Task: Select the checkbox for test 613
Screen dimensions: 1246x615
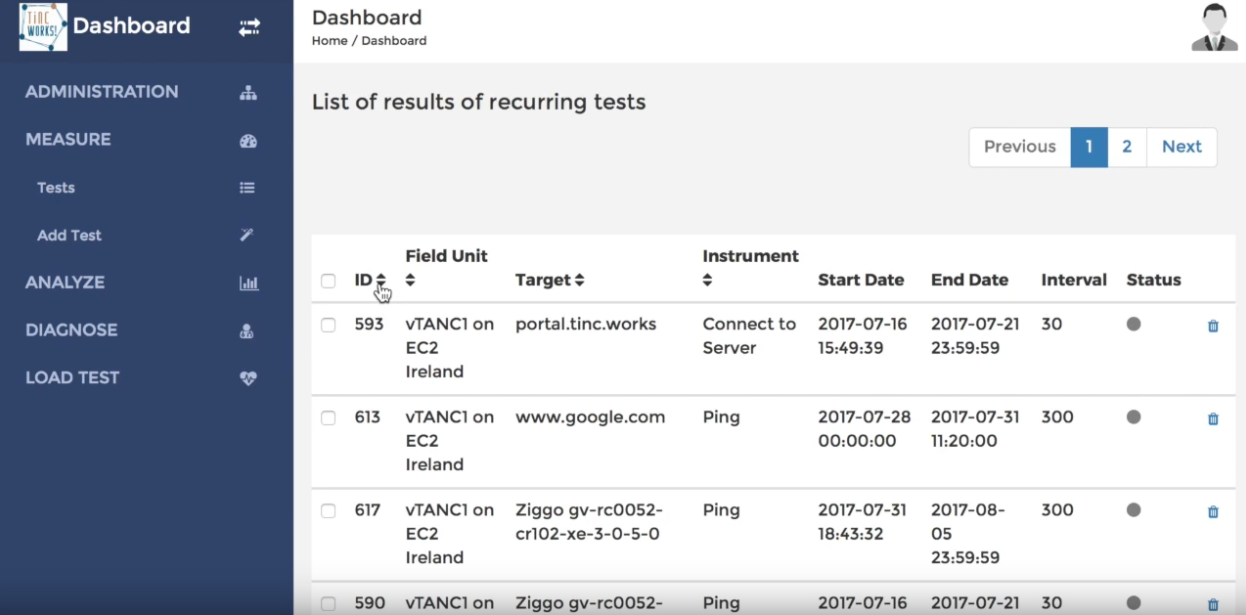Action: pos(328,418)
